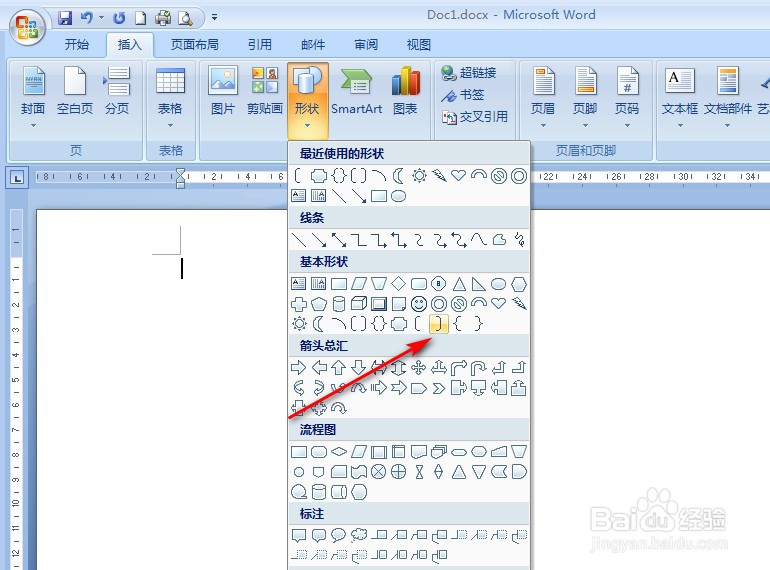Customize Quick Access Toolbar dropdown arrow
This screenshot has height=570, width=770.
coord(215,17)
